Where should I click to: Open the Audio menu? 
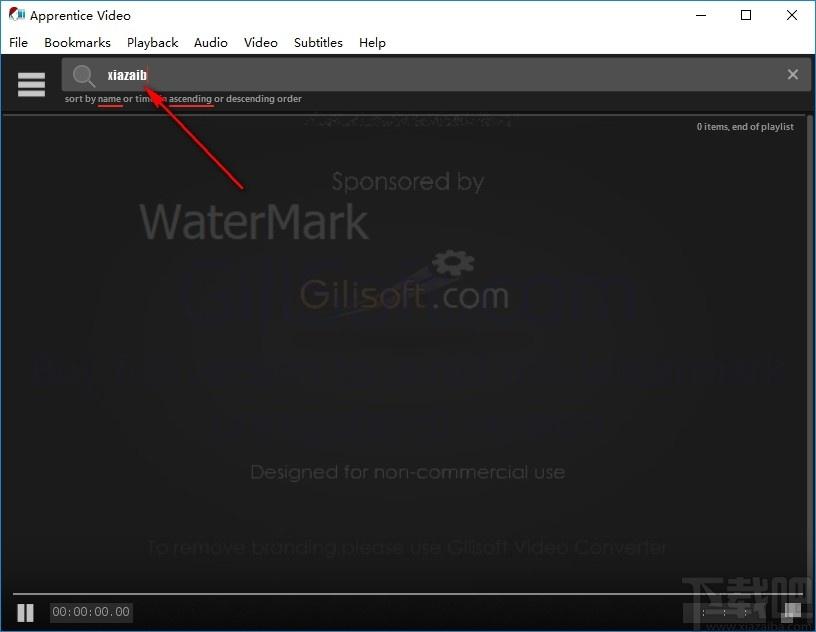click(210, 43)
